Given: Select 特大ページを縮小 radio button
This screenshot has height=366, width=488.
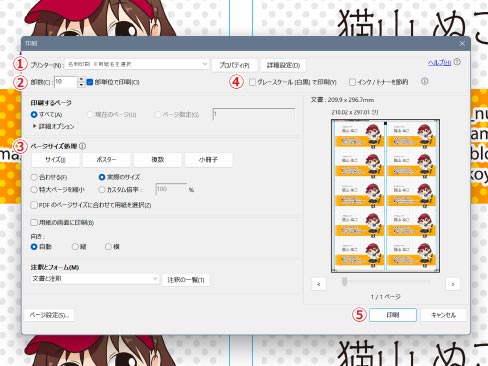Looking at the screenshot, I should (x=34, y=190).
